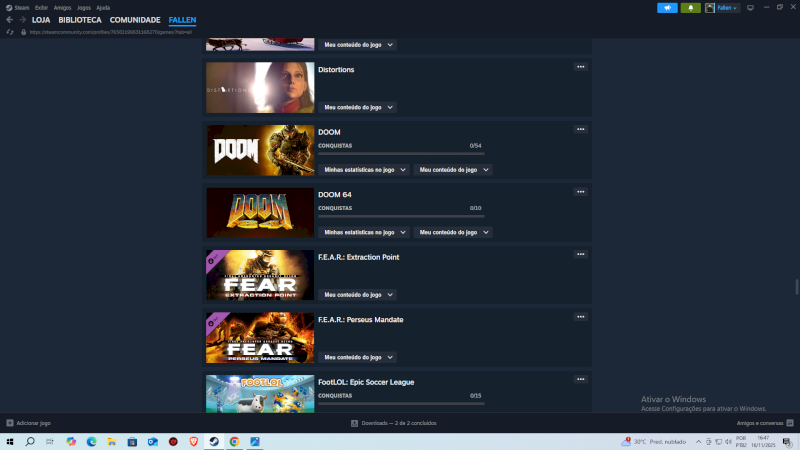
Task: Expand F.E.A.R.: Extraction Point game content dropdown
Action: [358, 294]
